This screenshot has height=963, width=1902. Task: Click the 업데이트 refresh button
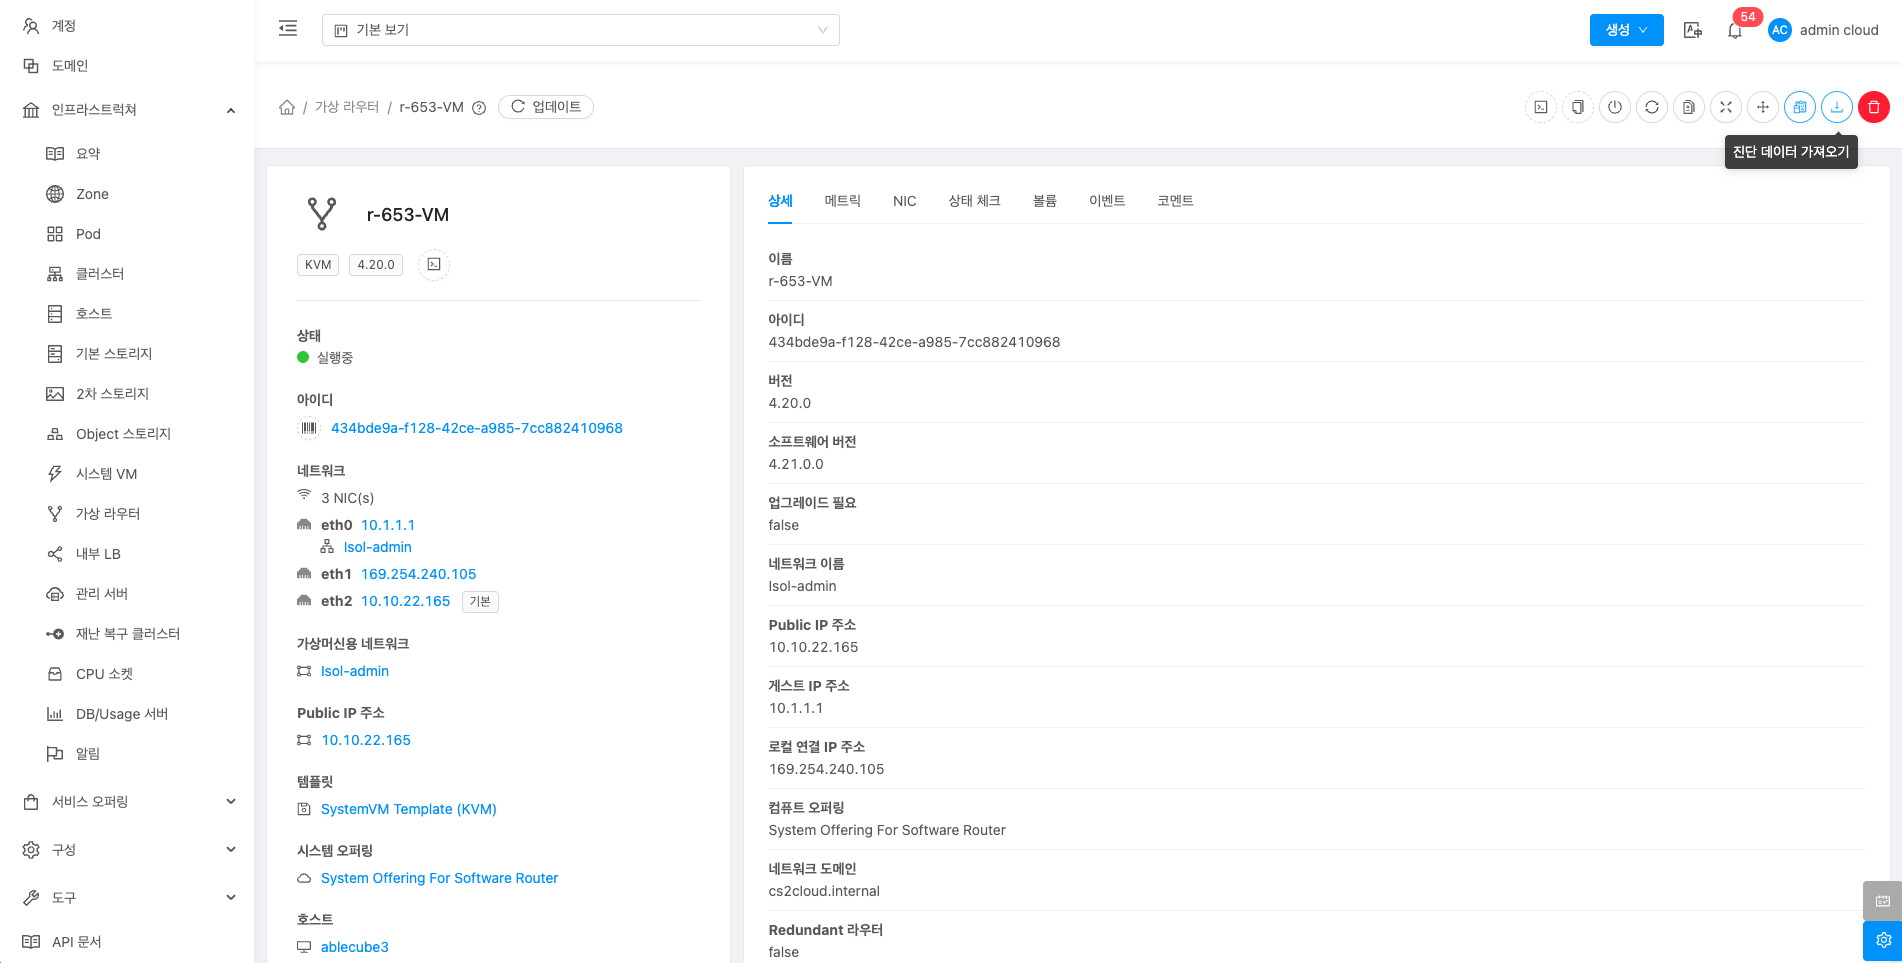(x=546, y=107)
